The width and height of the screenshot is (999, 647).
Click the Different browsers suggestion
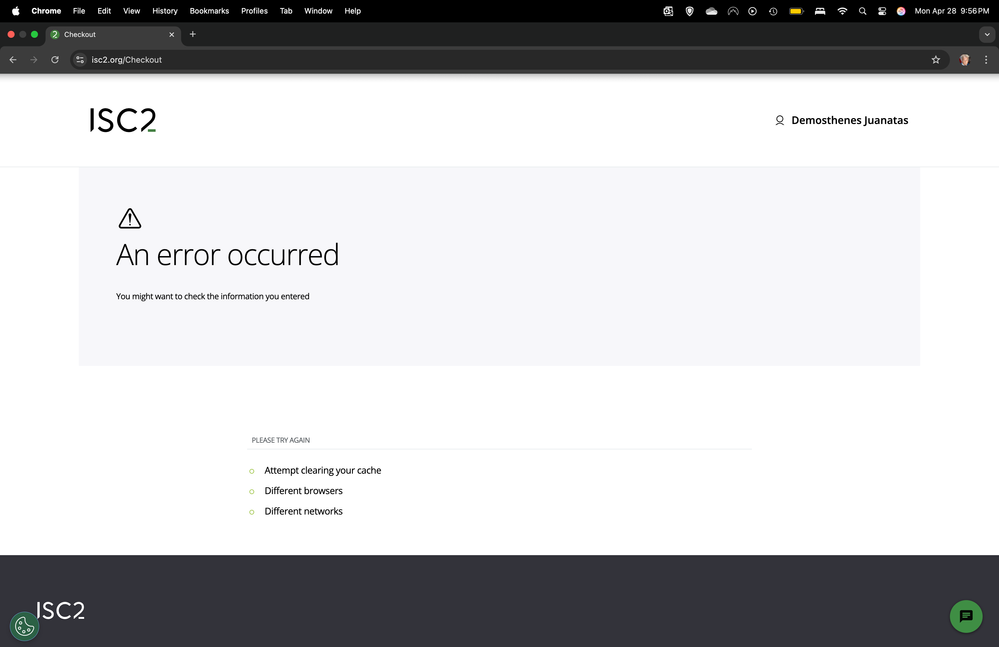pyautogui.click(x=303, y=490)
